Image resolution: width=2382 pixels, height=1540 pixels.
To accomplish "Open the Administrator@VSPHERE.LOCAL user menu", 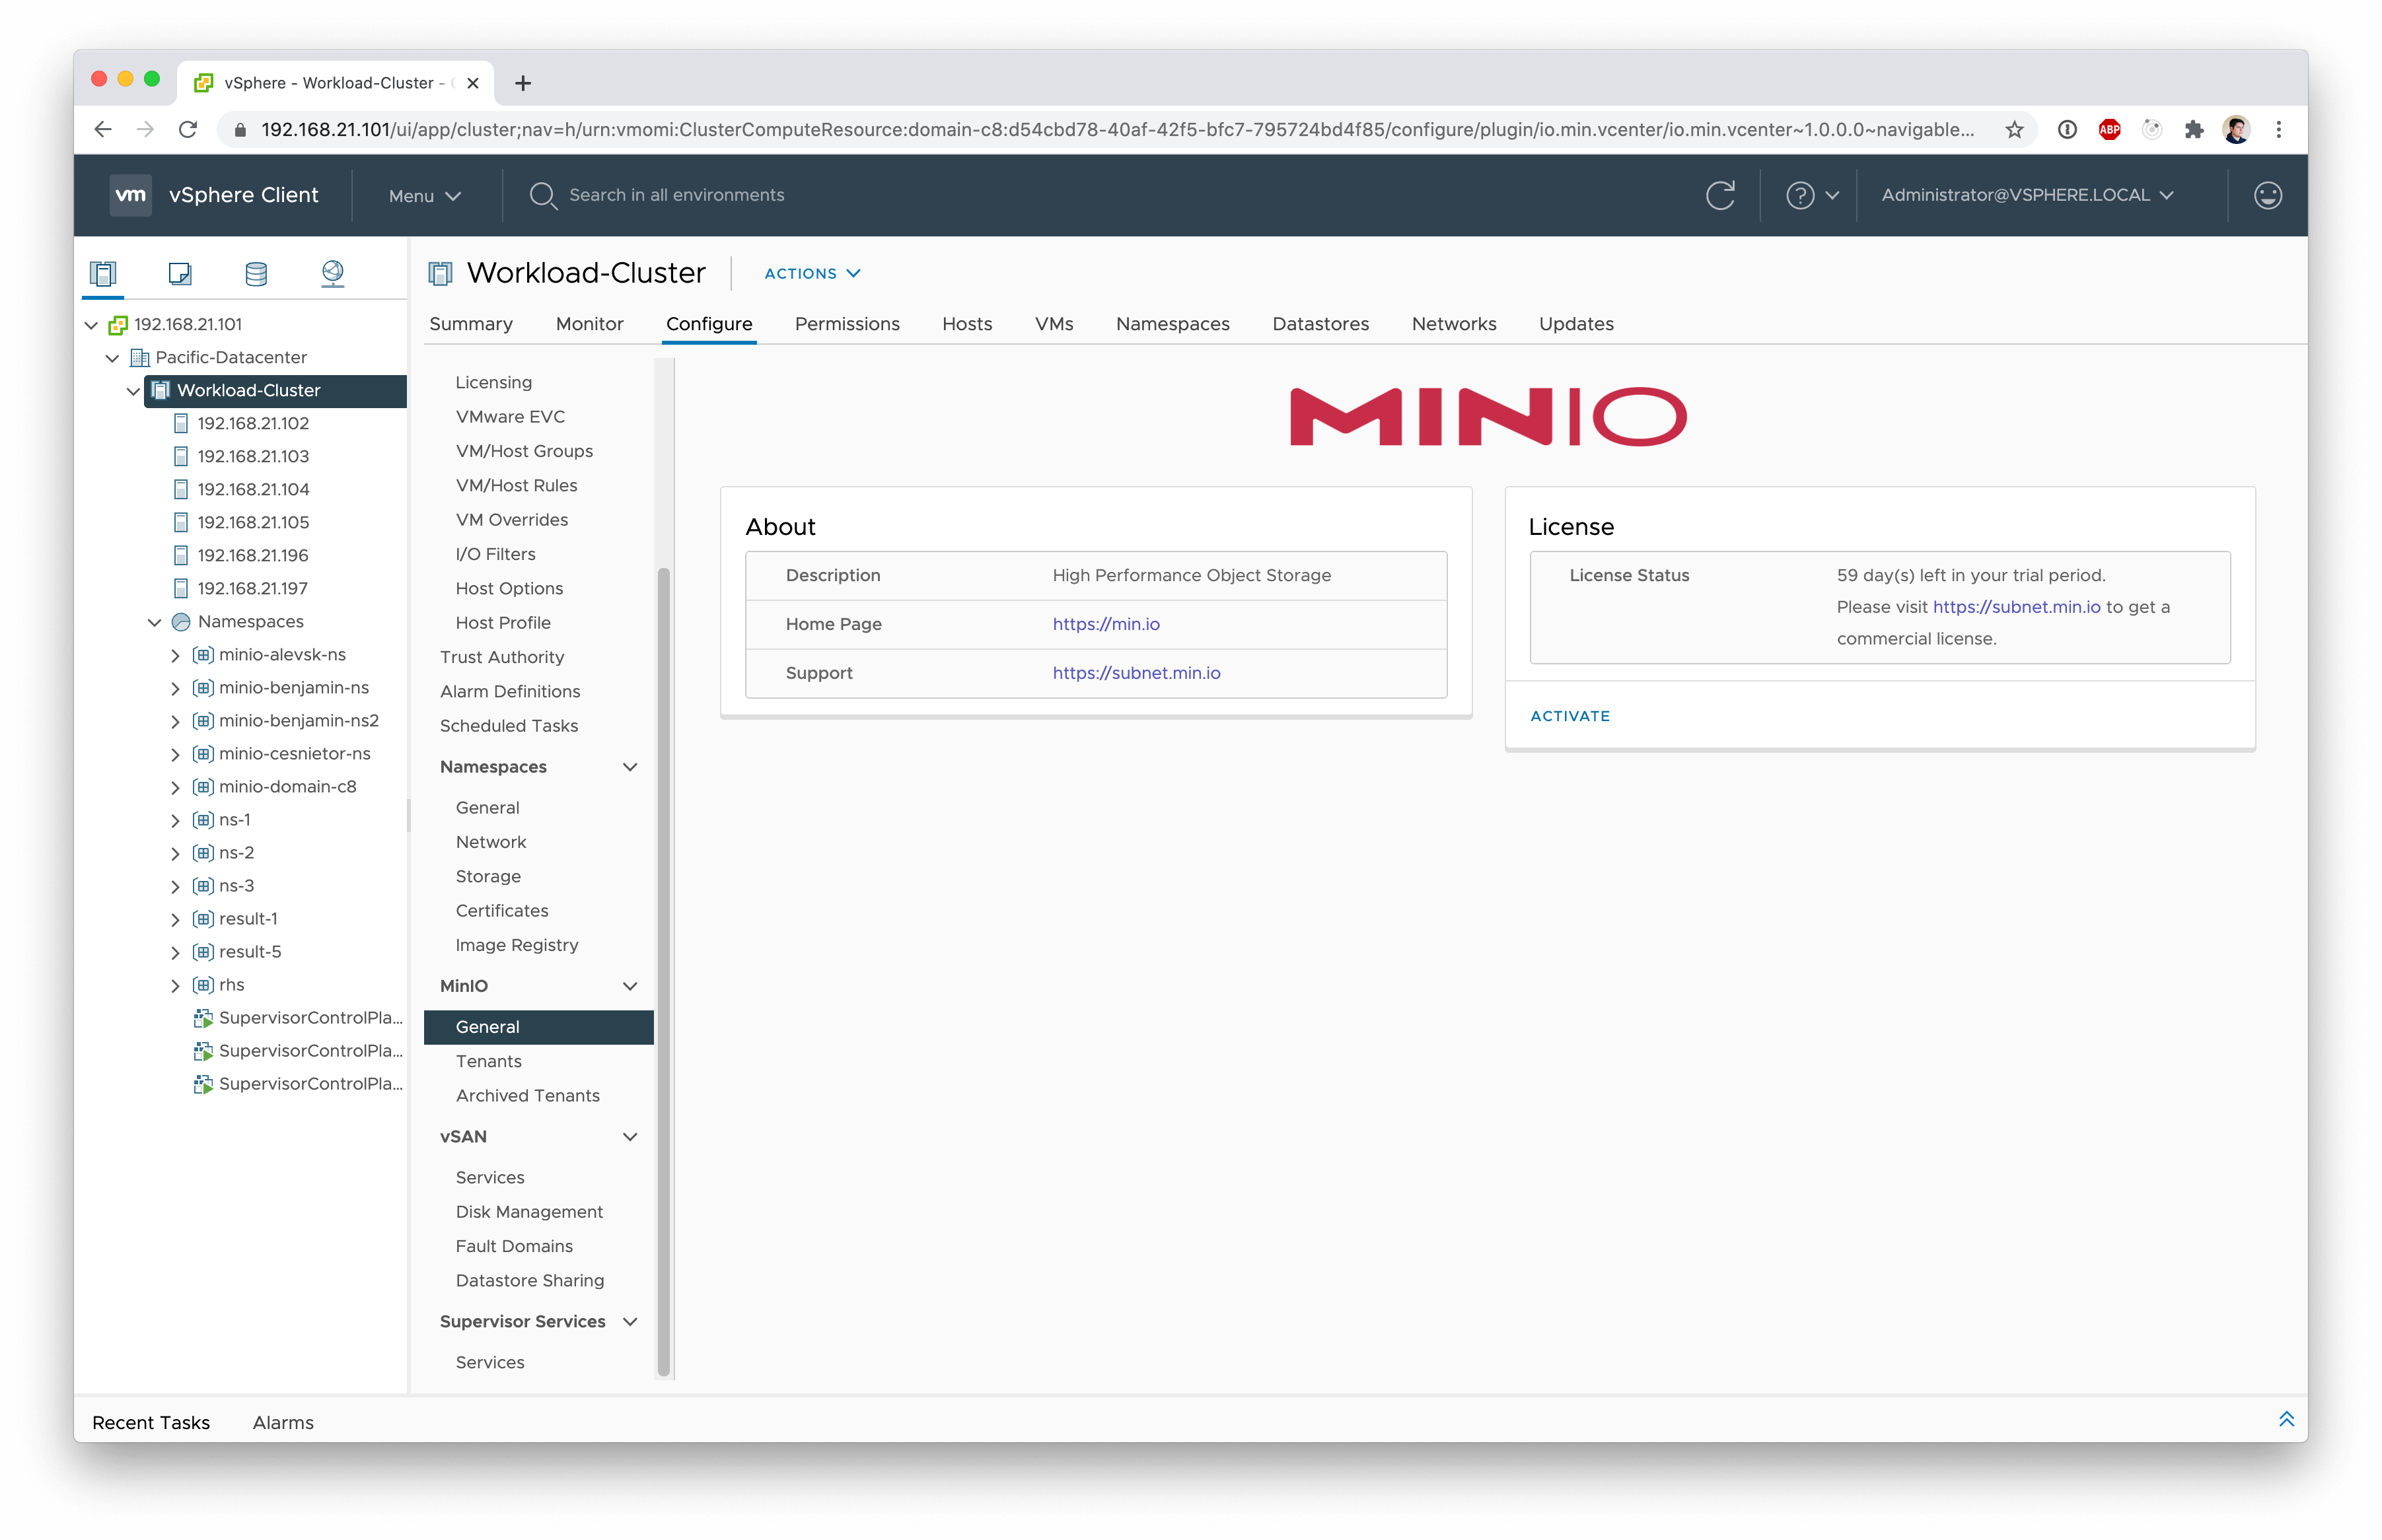I will 2027,195.
